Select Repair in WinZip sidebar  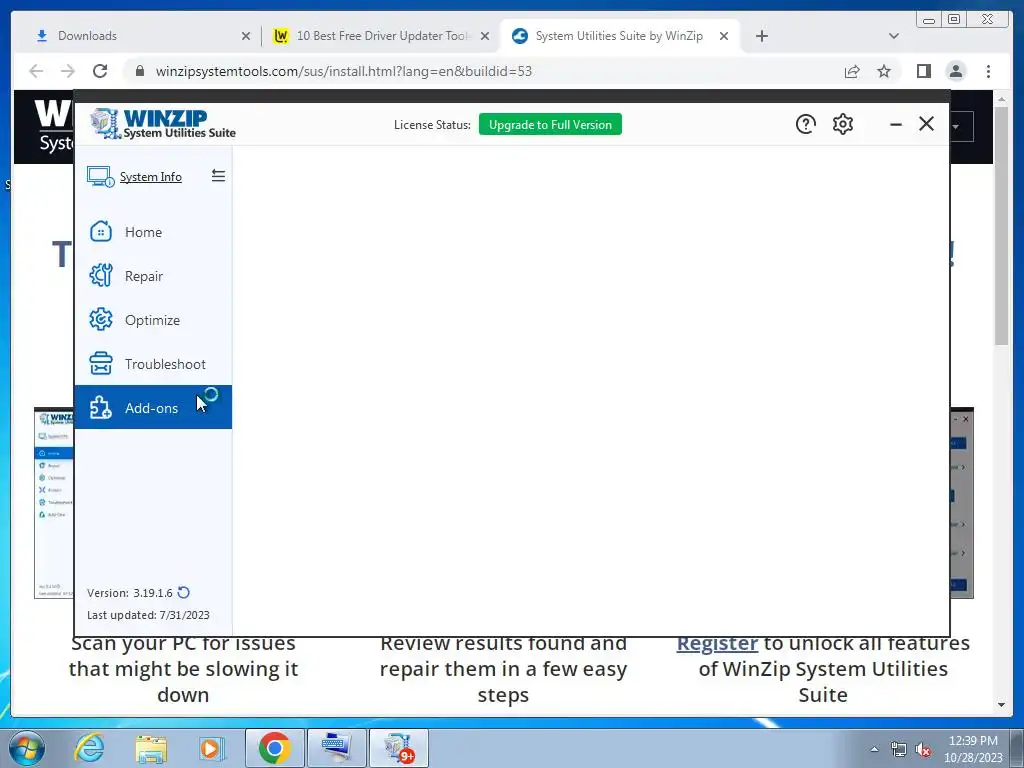[153, 276]
